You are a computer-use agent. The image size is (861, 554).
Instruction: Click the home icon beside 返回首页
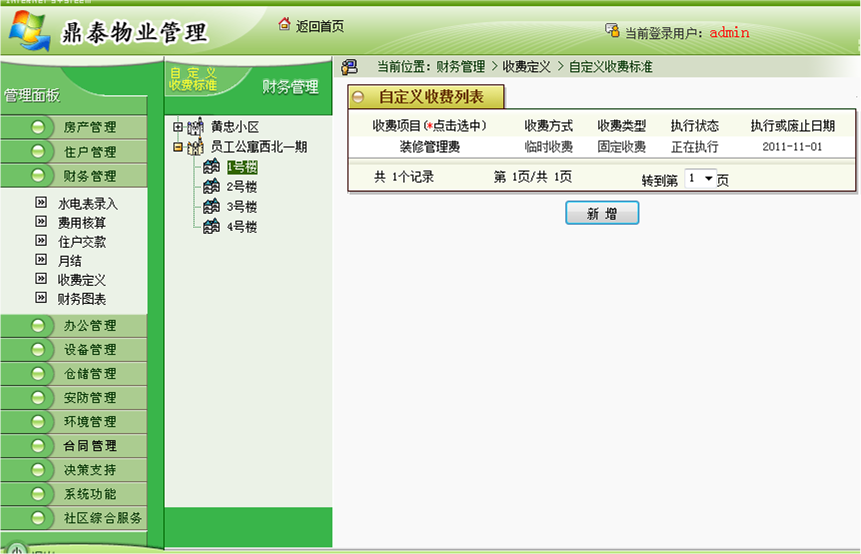284,24
